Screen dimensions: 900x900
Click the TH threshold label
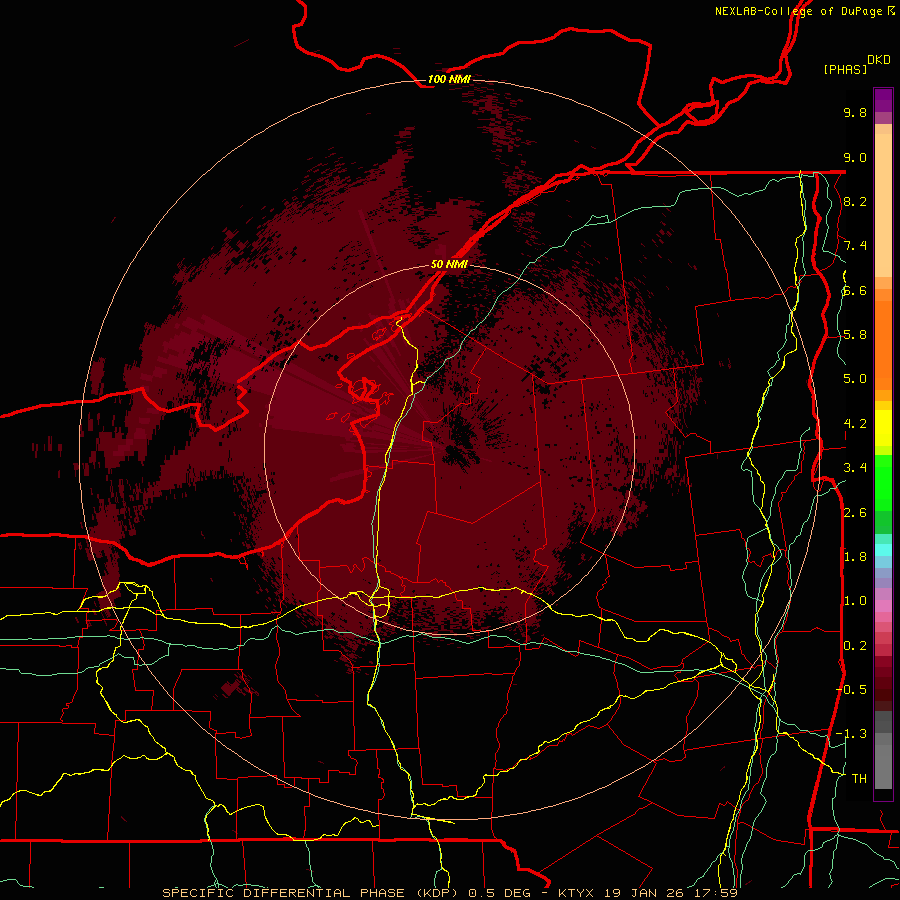(859, 779)
